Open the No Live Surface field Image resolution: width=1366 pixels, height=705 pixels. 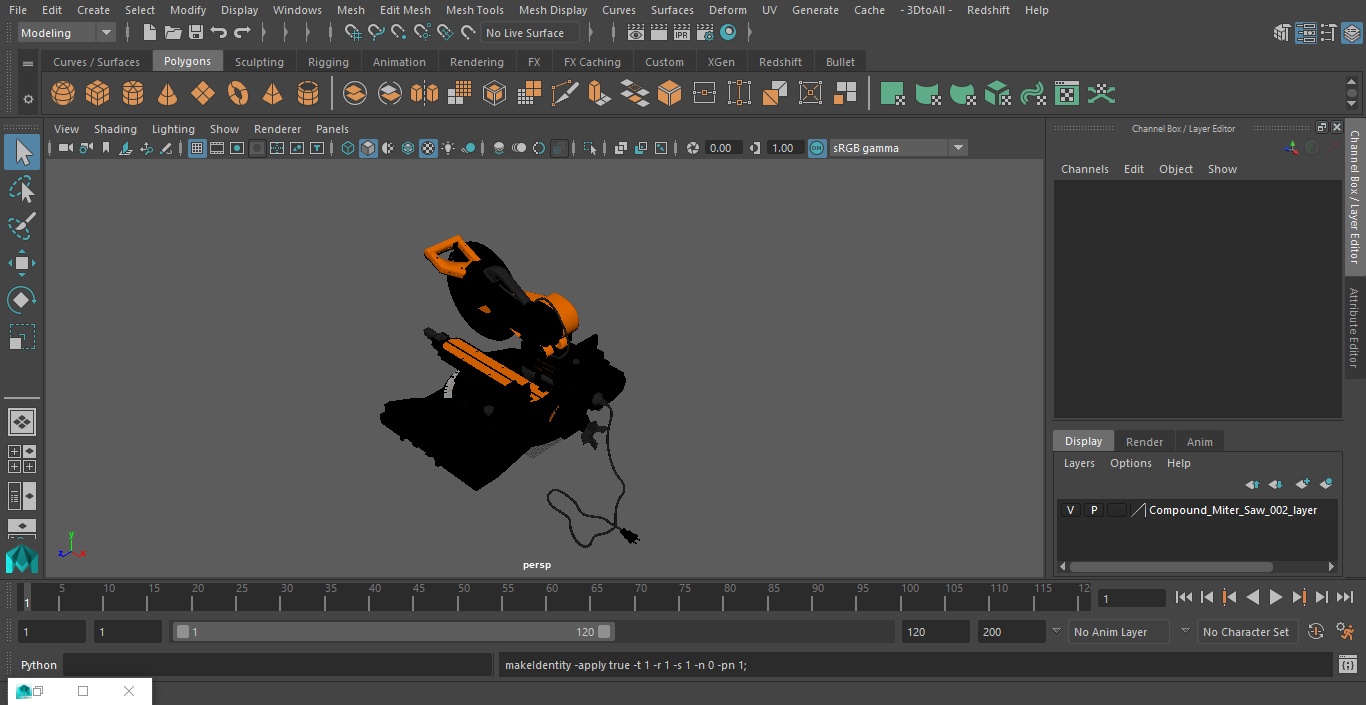(x=530, y=33)
